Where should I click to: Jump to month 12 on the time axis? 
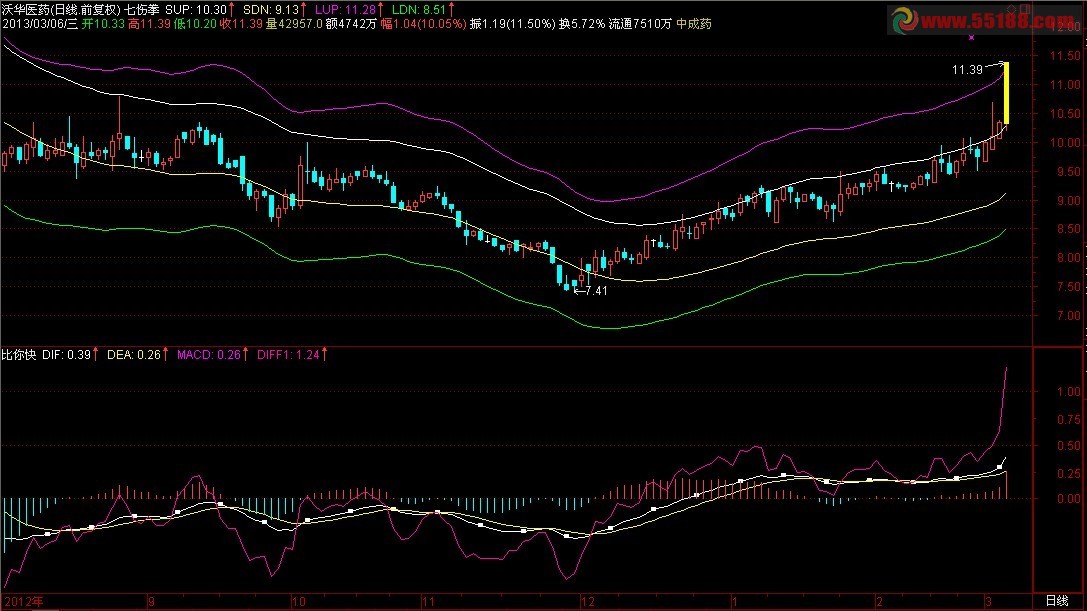pos(588,601)
